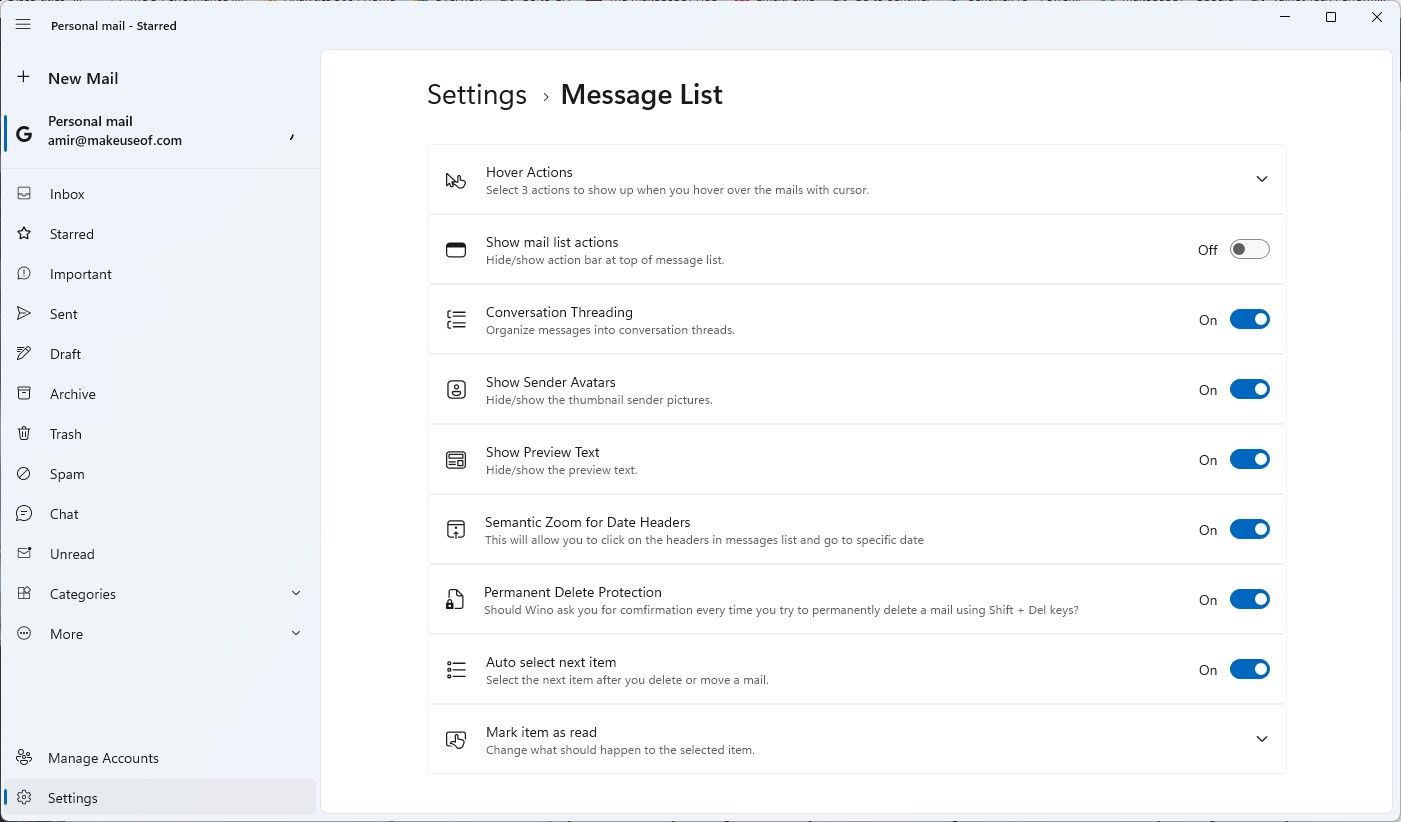Turn off Show Sender Avatars

[1250, 390]
